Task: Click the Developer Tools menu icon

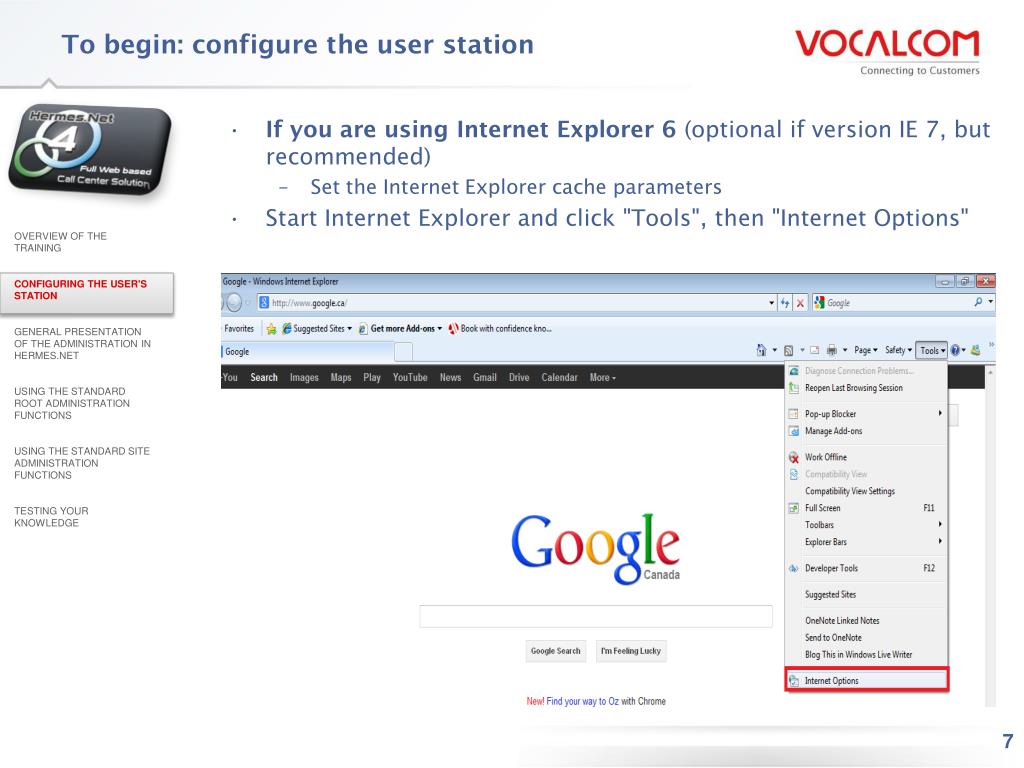Action: click(x=793, y=568)
